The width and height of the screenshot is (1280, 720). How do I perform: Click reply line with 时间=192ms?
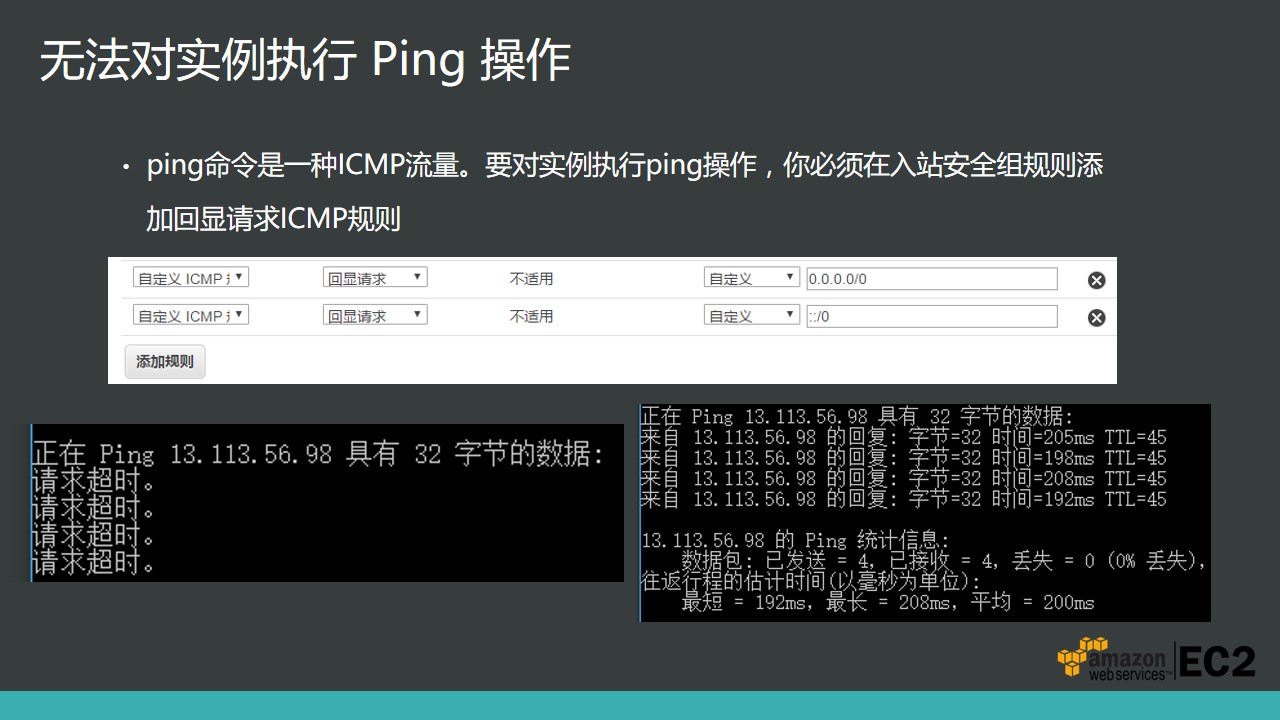(904, 499)
